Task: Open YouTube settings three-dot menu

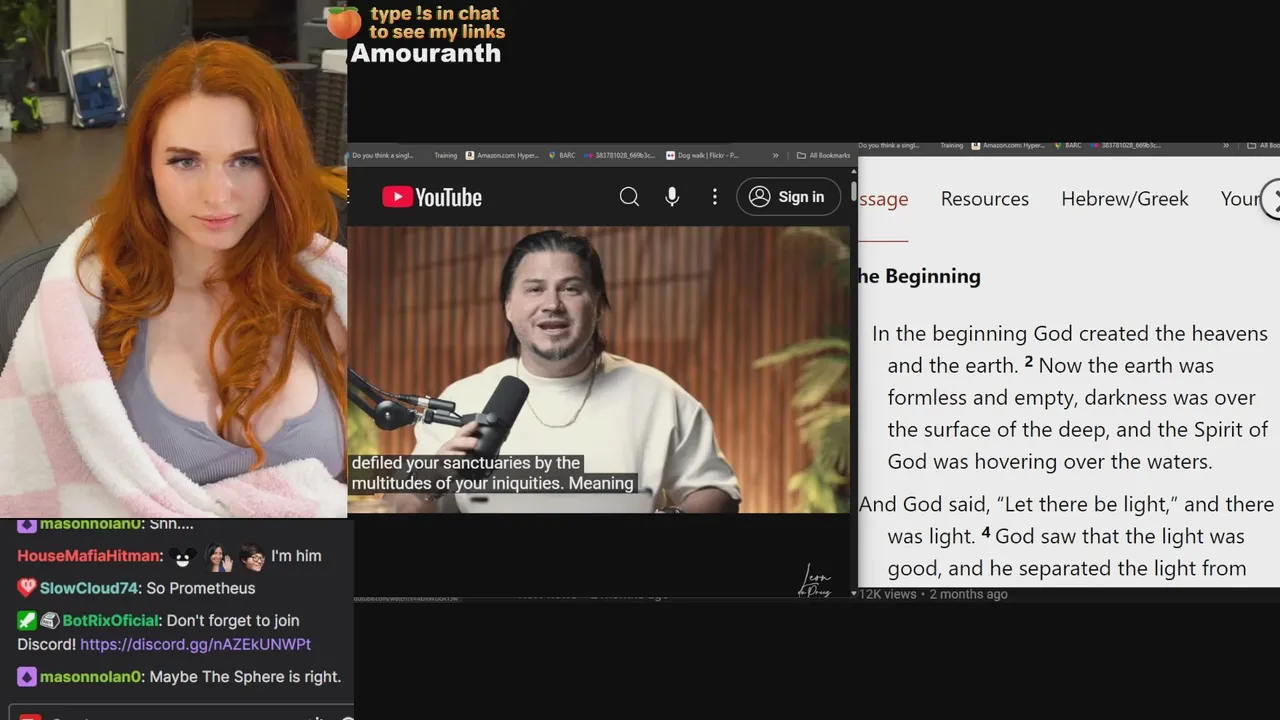Action: point(714,197)
